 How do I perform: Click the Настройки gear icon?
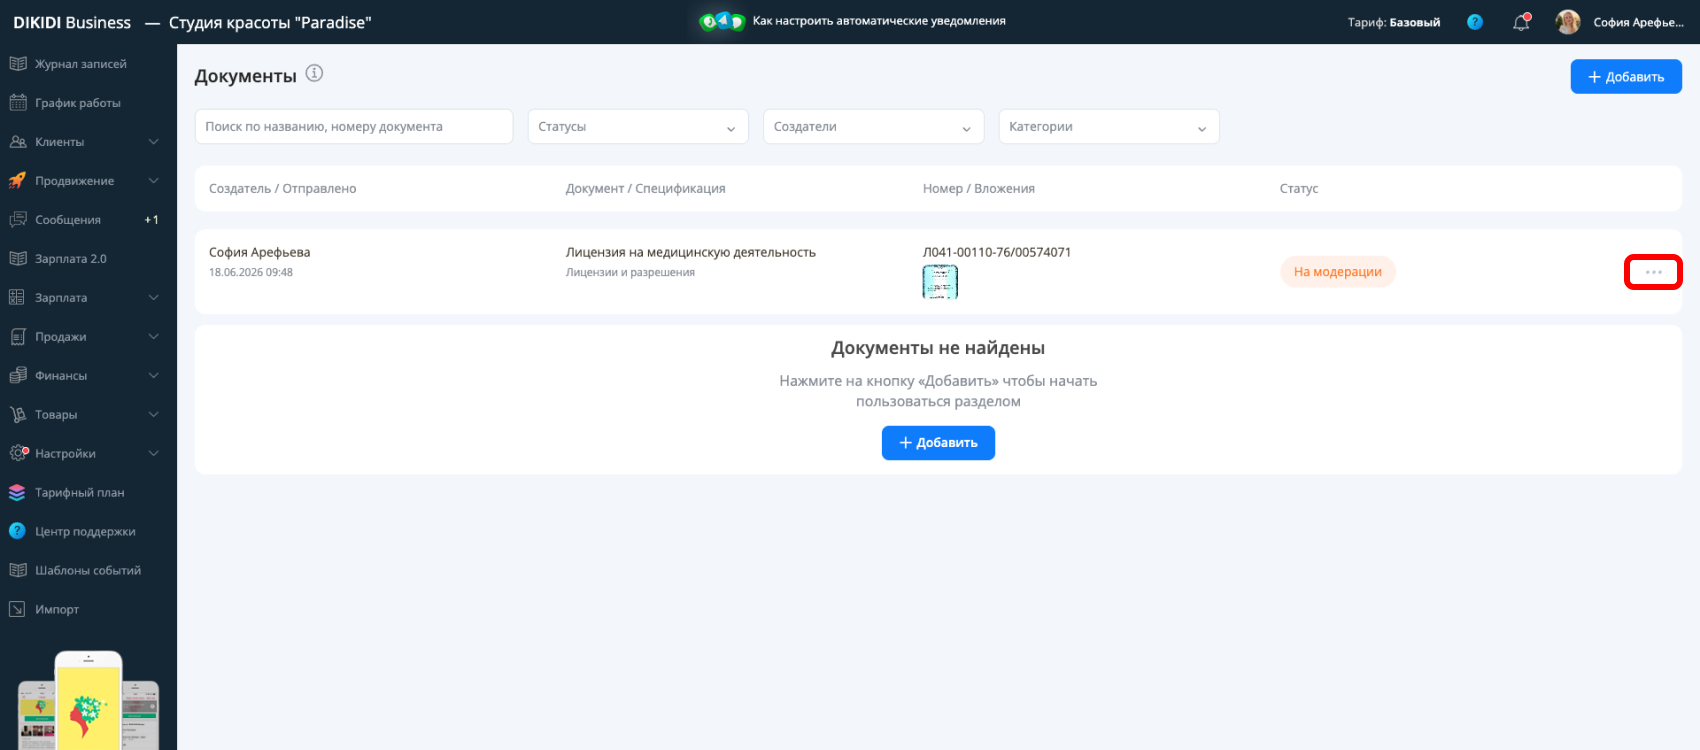click(x=17, y=454)
